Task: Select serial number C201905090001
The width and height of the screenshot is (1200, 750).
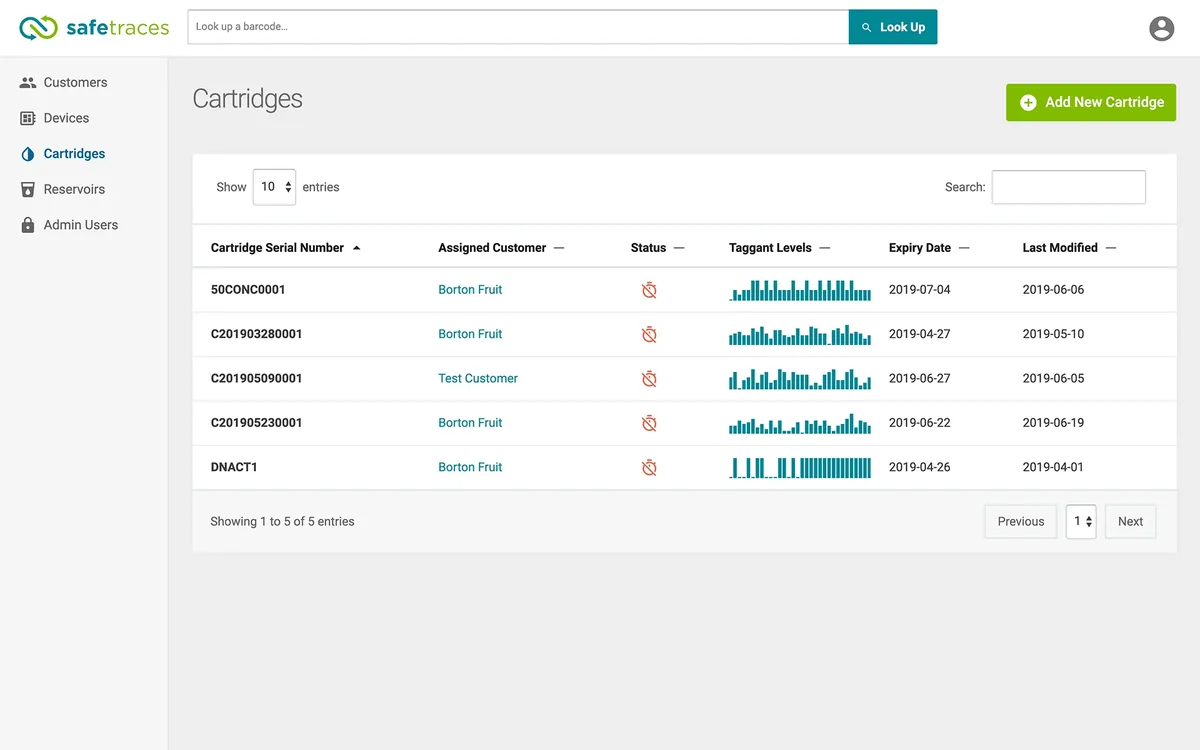Action: point(256,379)
